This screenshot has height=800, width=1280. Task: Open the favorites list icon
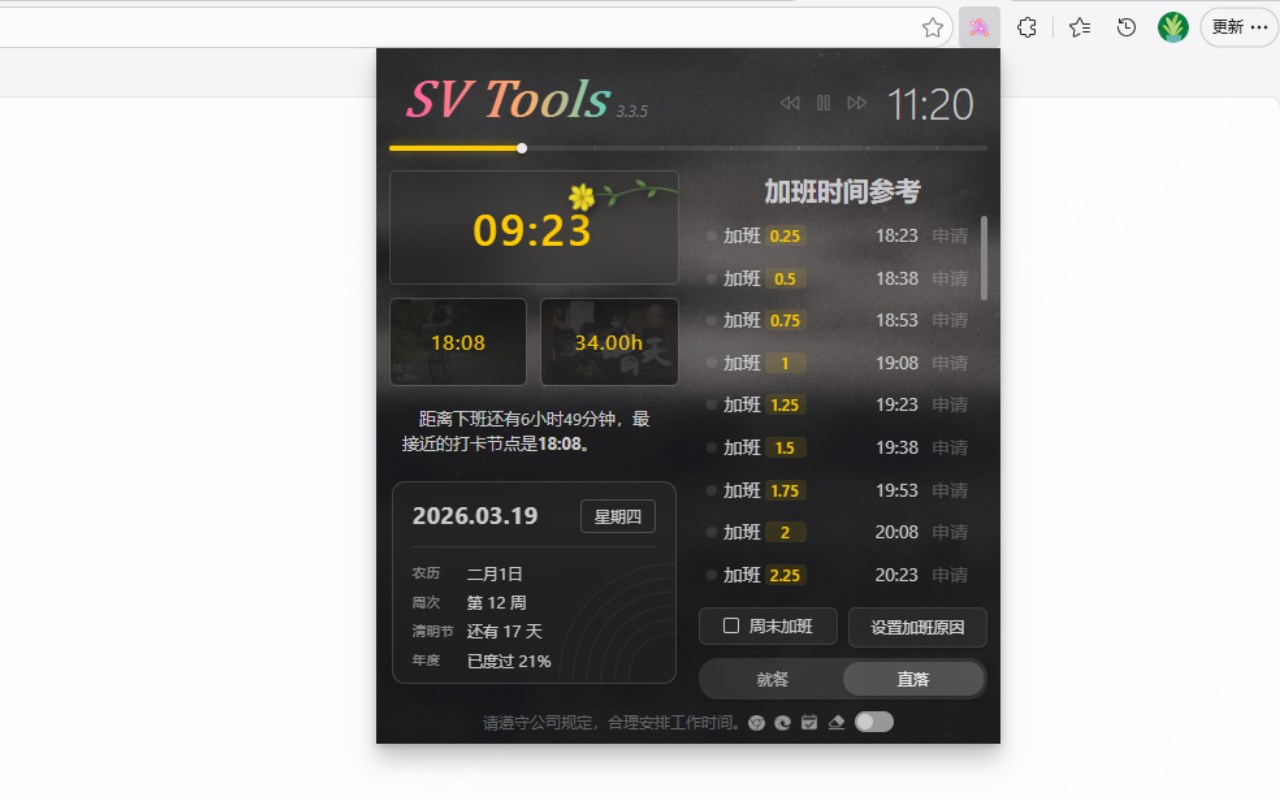click(1080, 28)
